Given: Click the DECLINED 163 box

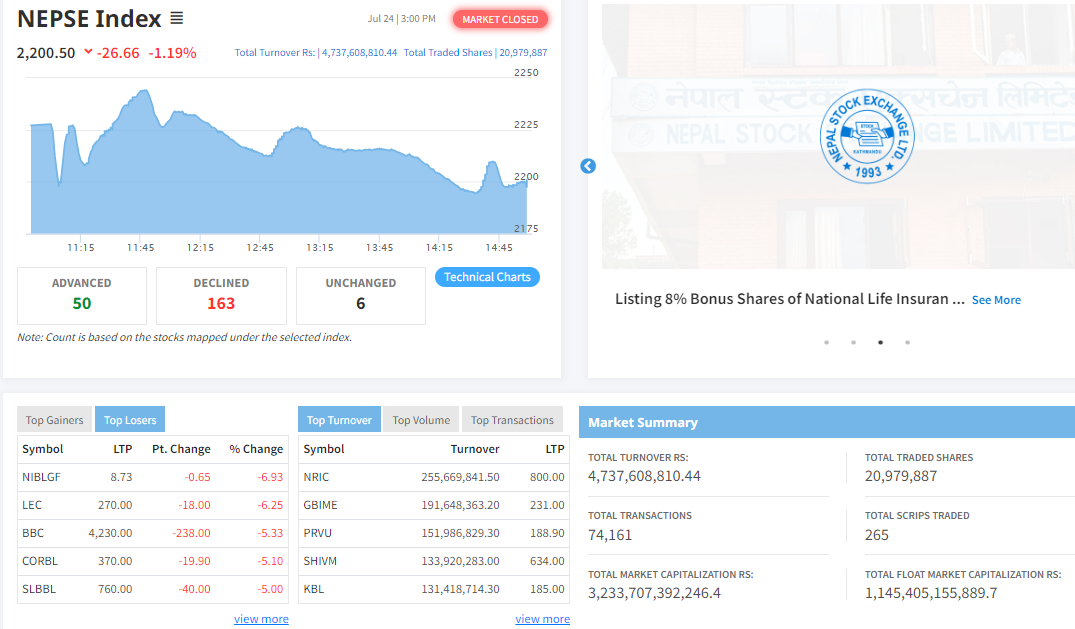Looking at the screenshot, I should point(221,296).
